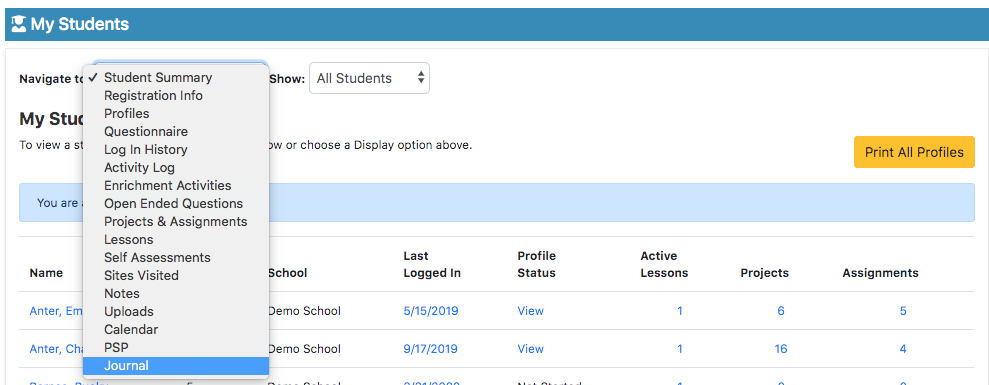
Task: Open active lessons count in 9/17/2019 row
Action: pos(679,348)
